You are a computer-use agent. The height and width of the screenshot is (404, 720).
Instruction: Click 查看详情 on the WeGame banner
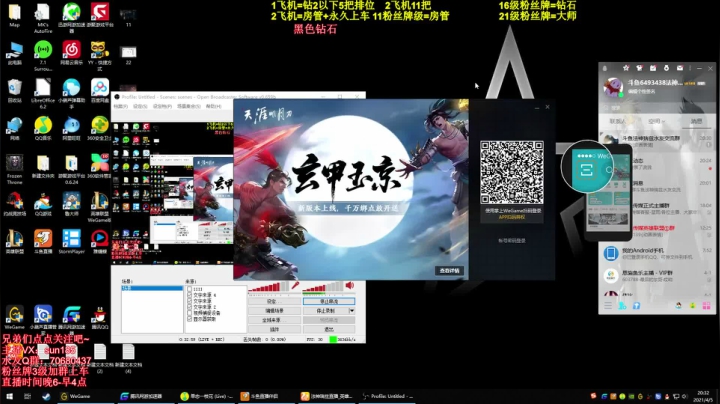(449, 271)
